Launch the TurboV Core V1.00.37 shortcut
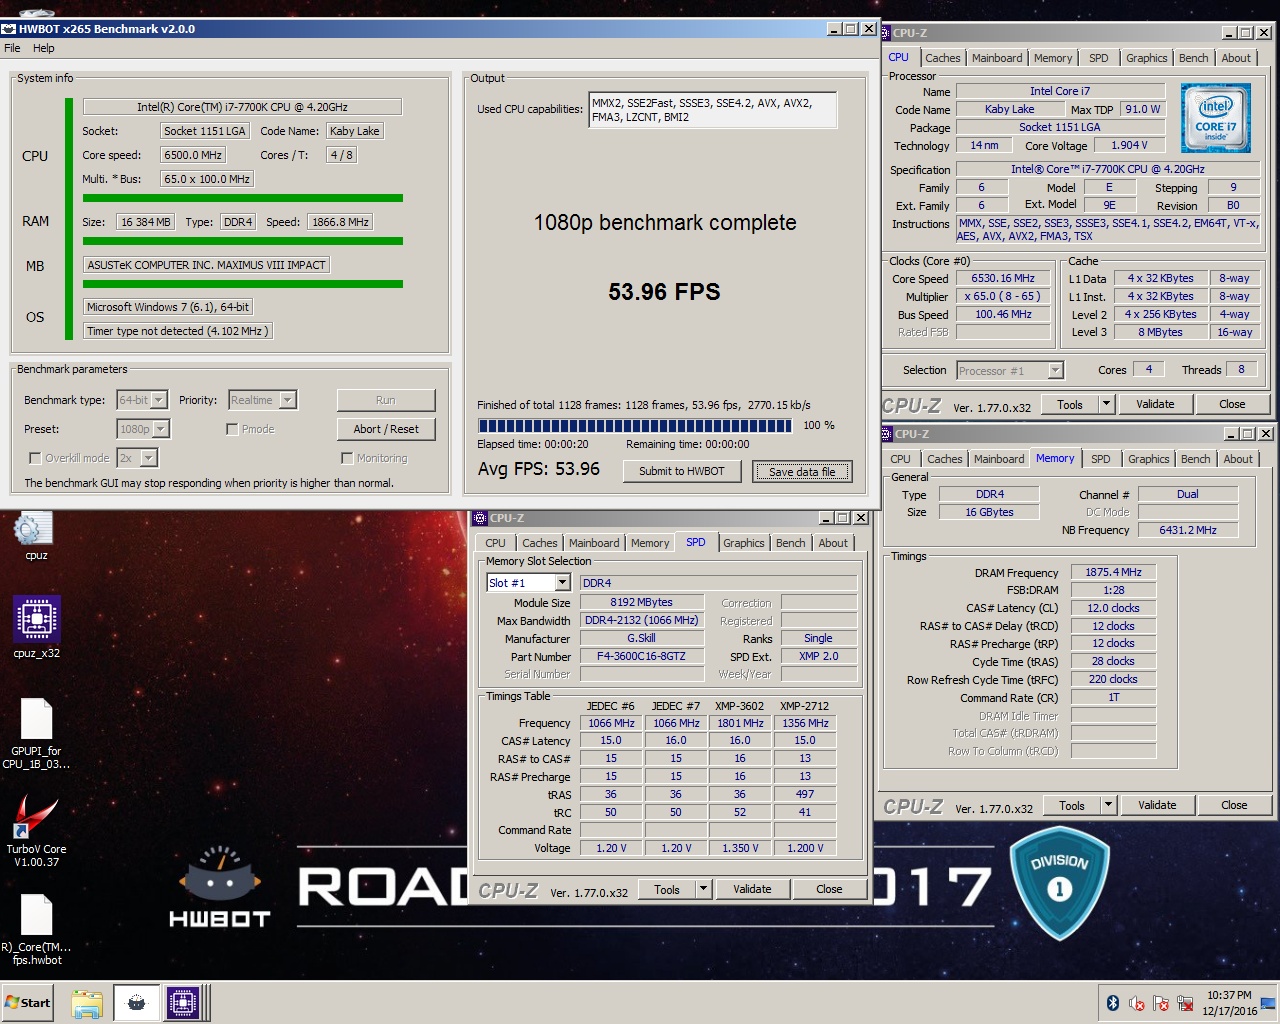This screenshot has width=1280, height=1024. (x=36, y=830)
